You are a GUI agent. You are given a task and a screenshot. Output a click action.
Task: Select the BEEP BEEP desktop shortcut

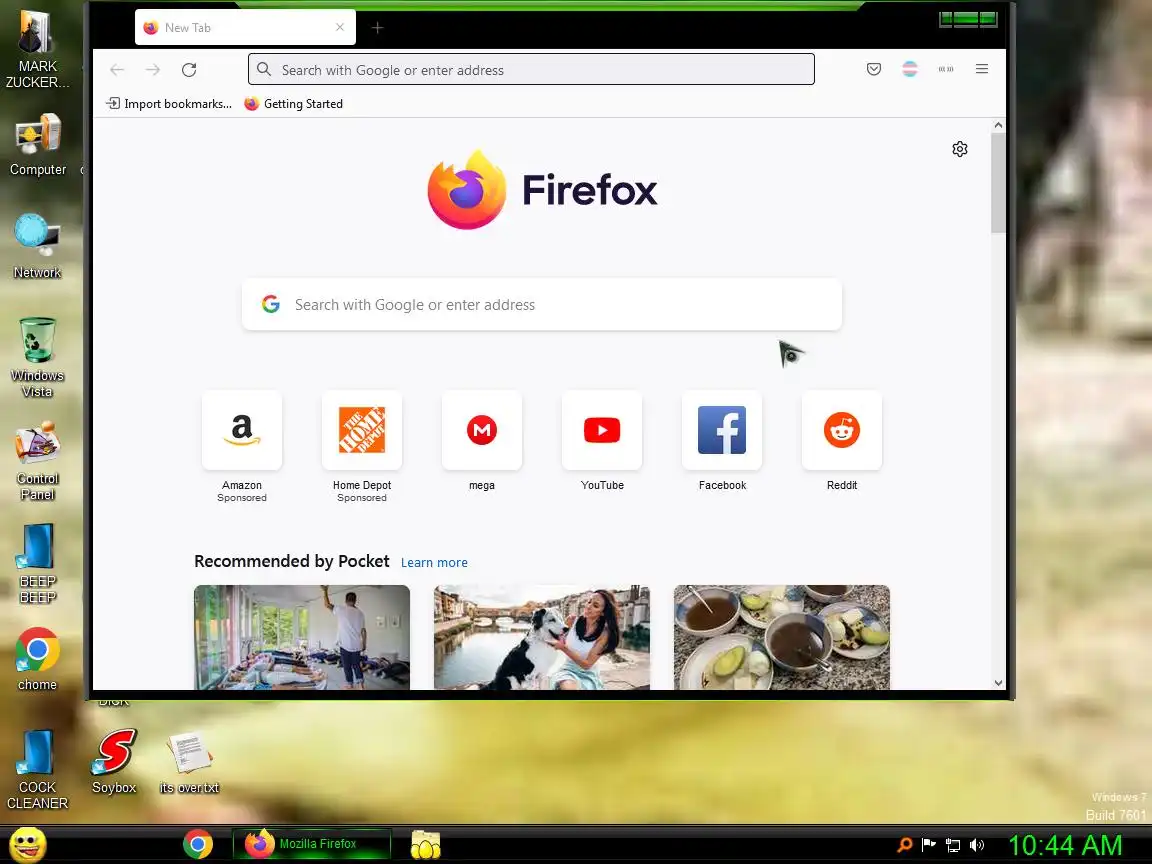[37, 564]
